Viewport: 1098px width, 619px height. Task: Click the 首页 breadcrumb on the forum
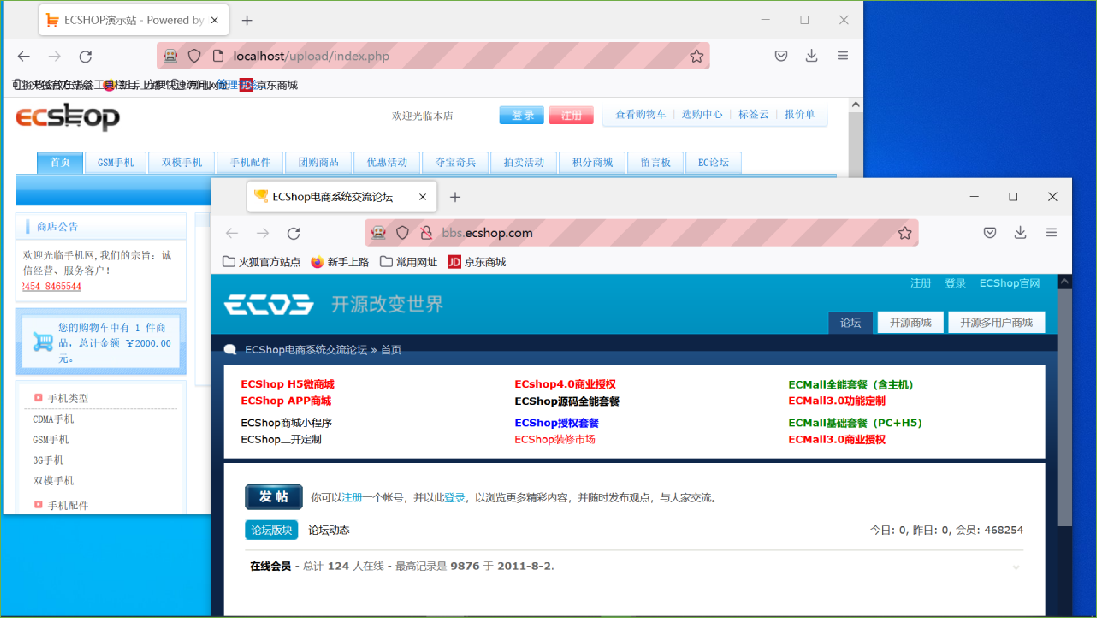(391, 349)
